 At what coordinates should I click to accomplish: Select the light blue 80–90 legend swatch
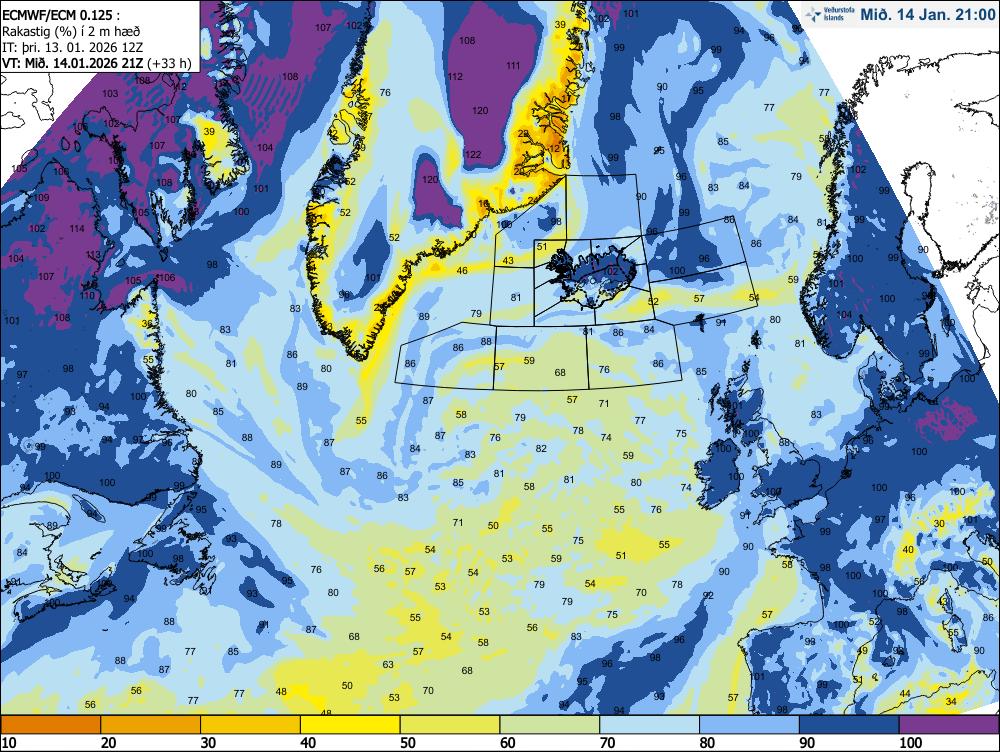(749, 725)
